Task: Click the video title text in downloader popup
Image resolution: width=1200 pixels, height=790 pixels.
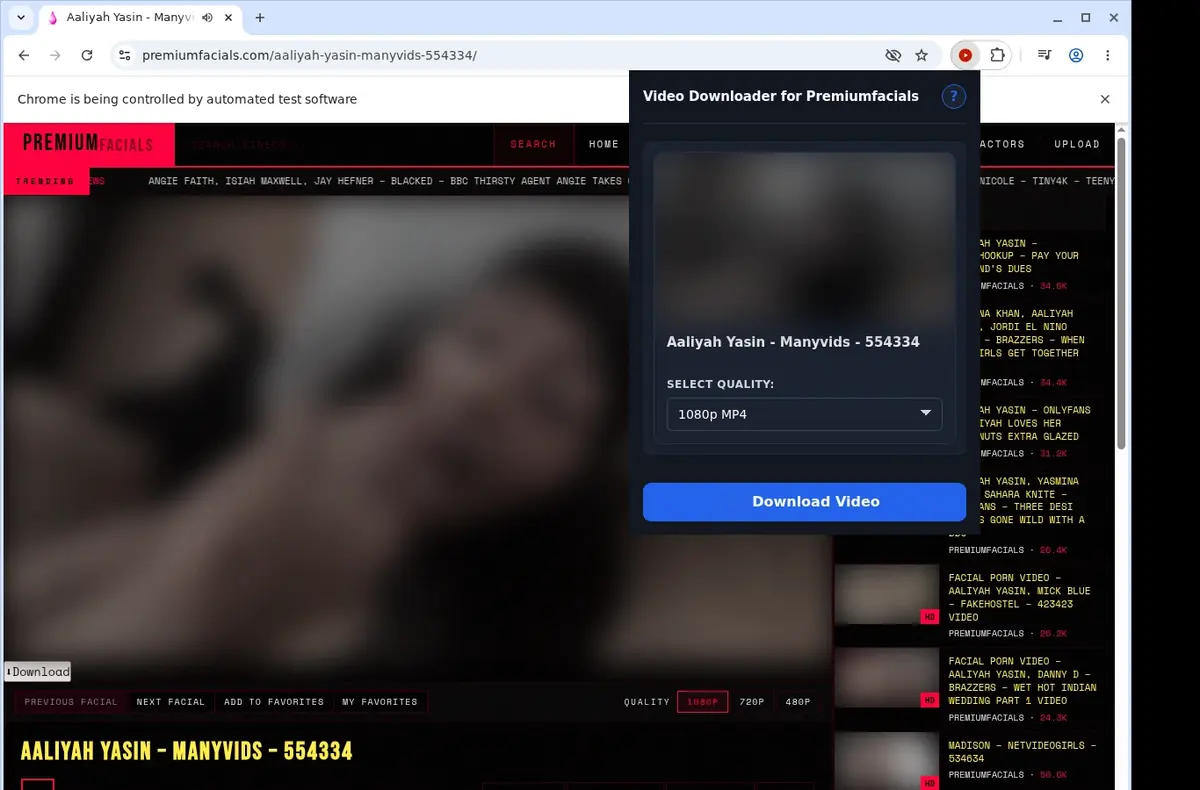Action: 793,342
